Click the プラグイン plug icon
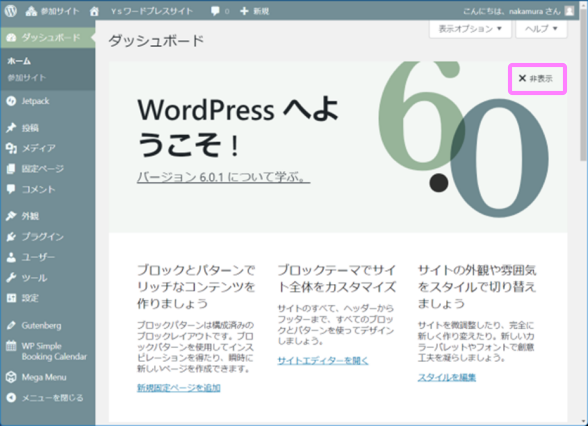Viewport: 588px width, 426px height. coord(11,237)
